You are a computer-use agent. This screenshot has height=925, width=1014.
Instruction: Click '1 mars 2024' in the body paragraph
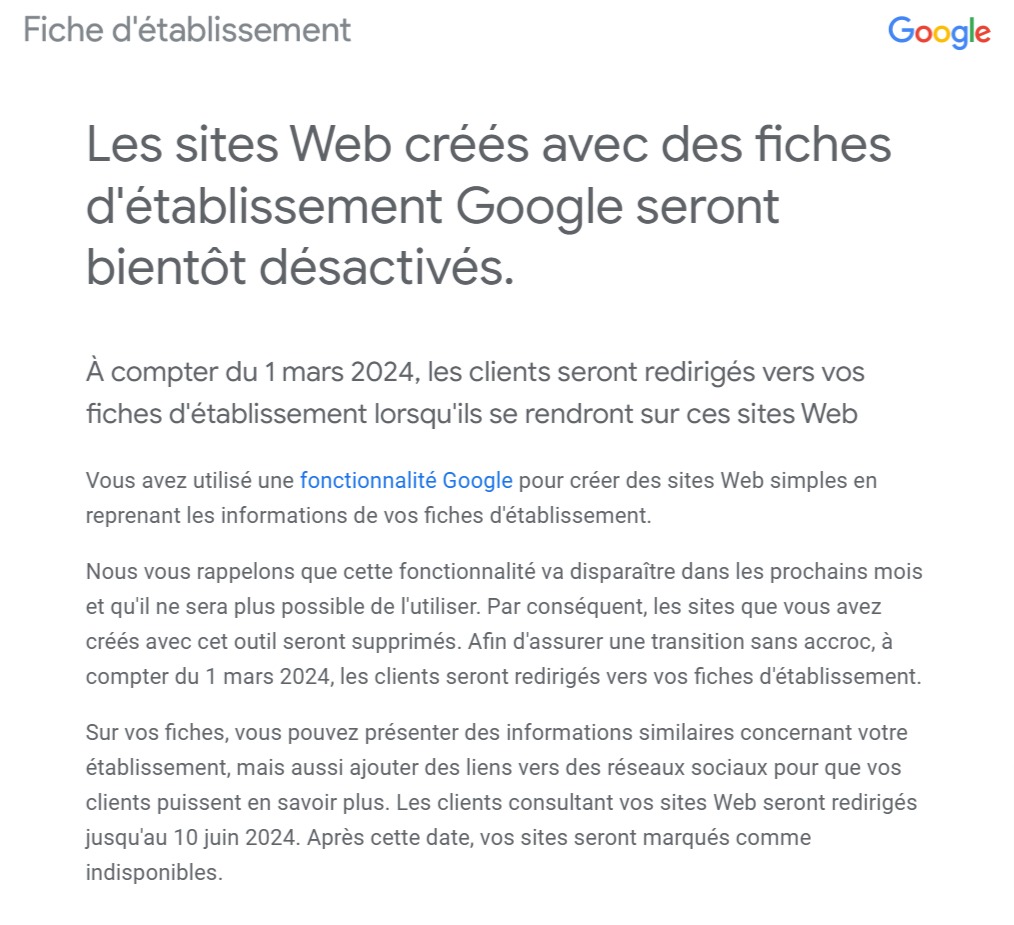[268, 677]
